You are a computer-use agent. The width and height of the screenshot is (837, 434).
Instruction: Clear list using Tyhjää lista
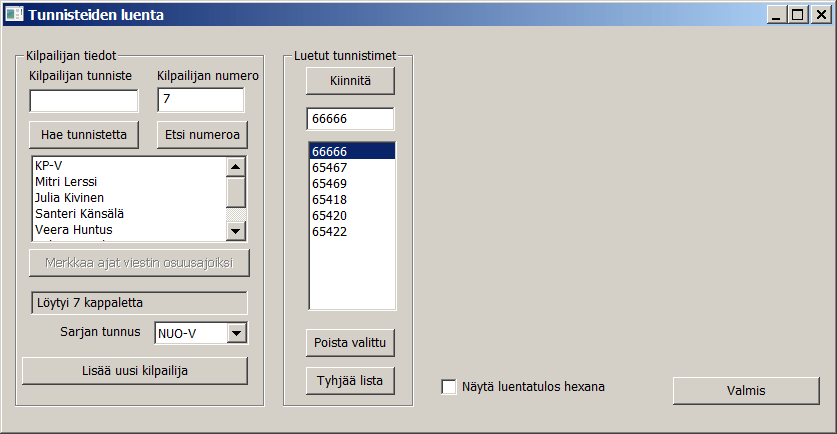pyautogui.click(x=350, y=380)
